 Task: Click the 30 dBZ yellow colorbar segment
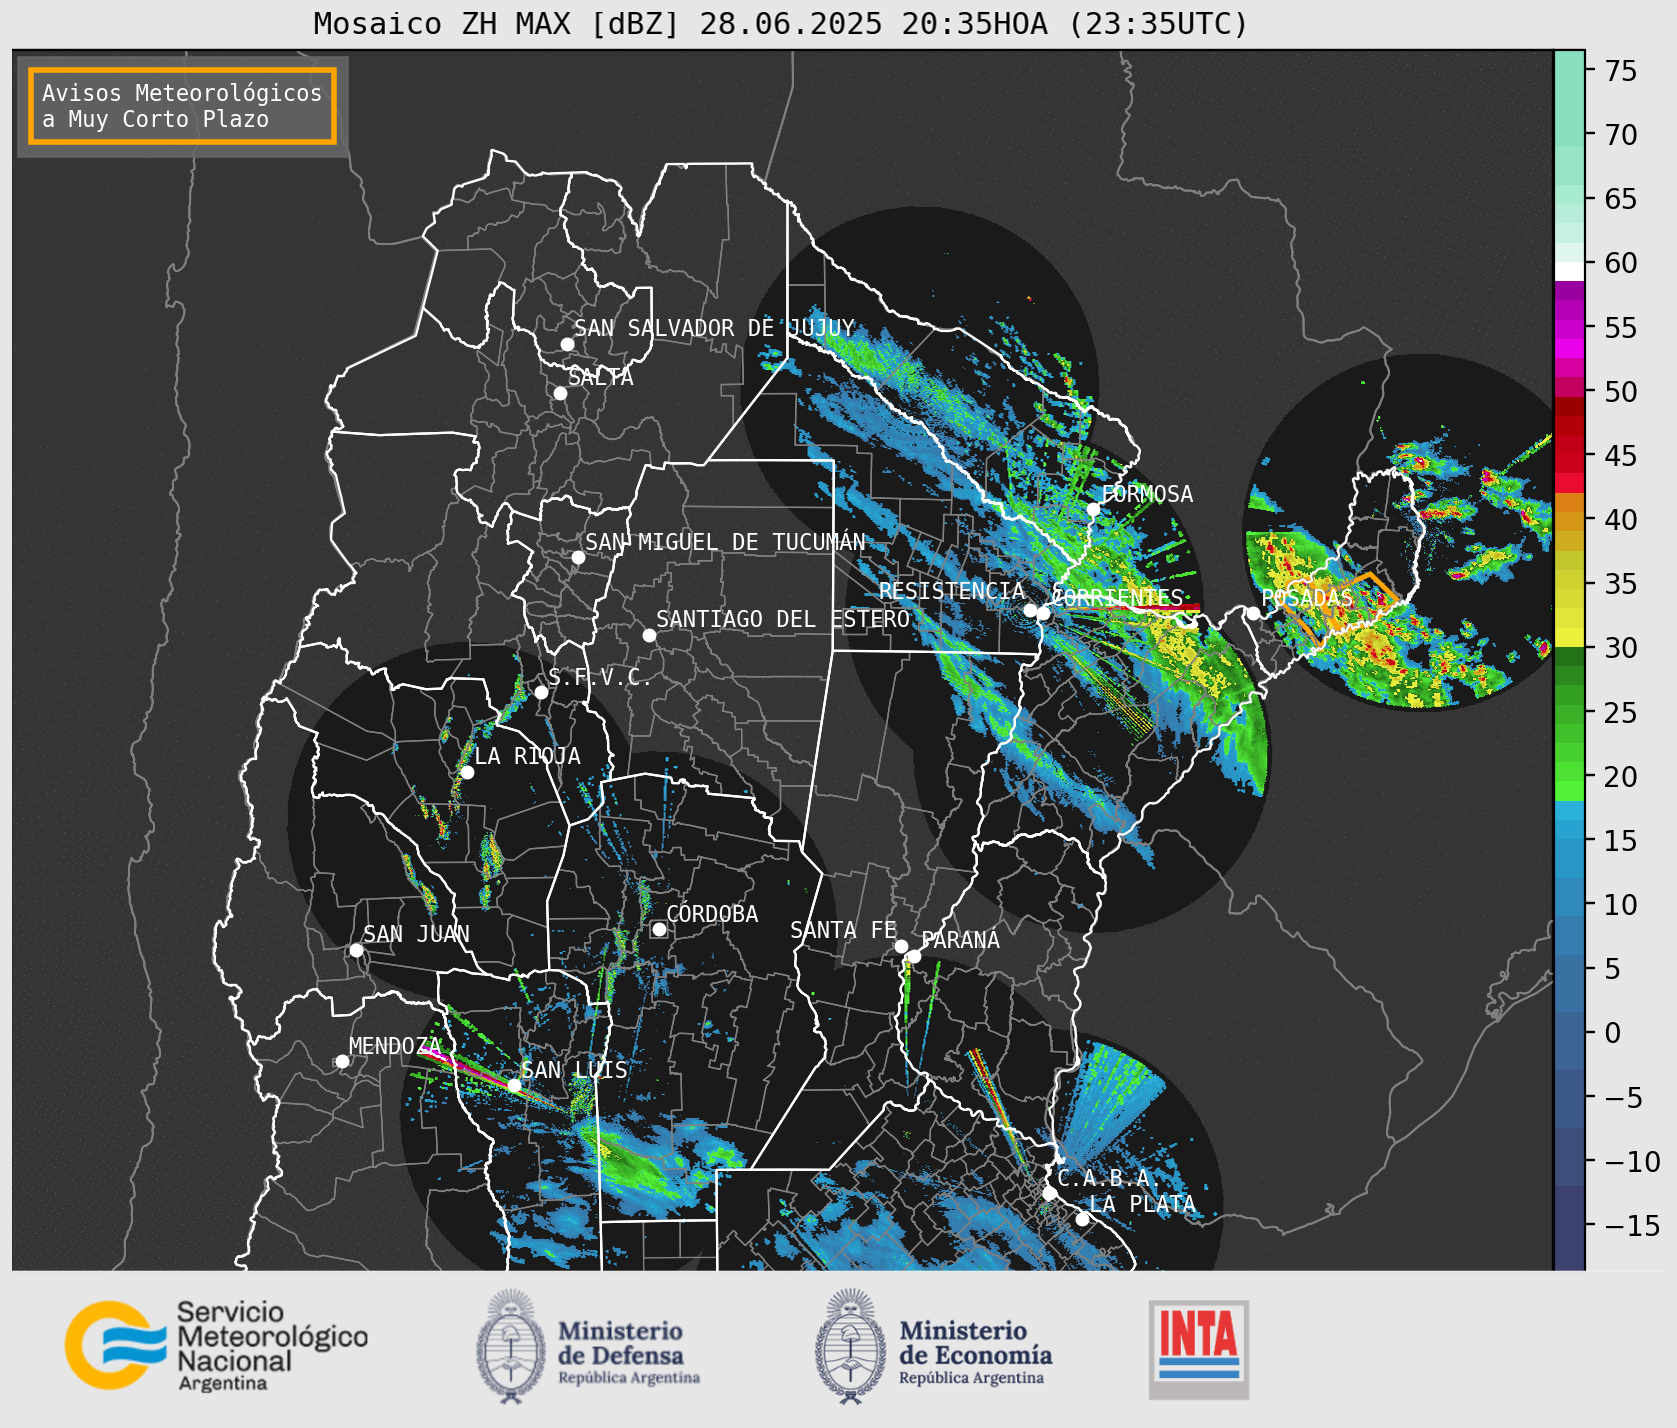pyautogui.click(x=1569, y=637)
